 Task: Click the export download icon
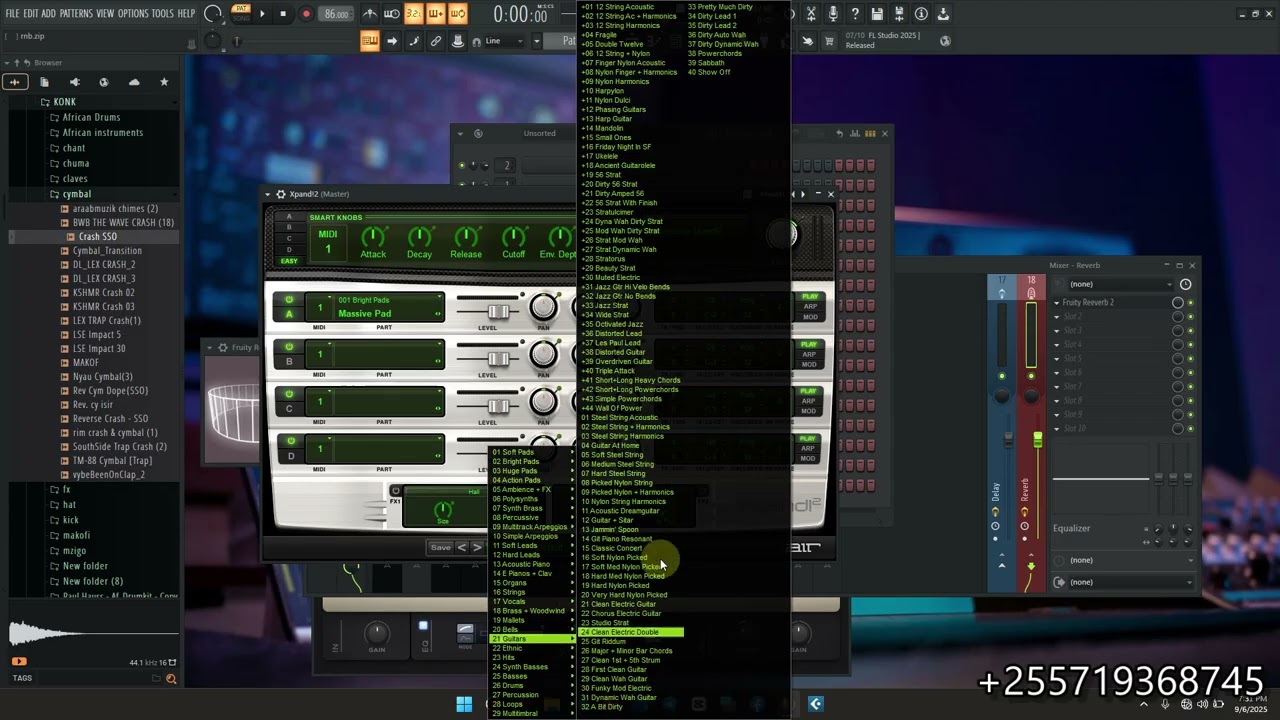pos(943,14)
